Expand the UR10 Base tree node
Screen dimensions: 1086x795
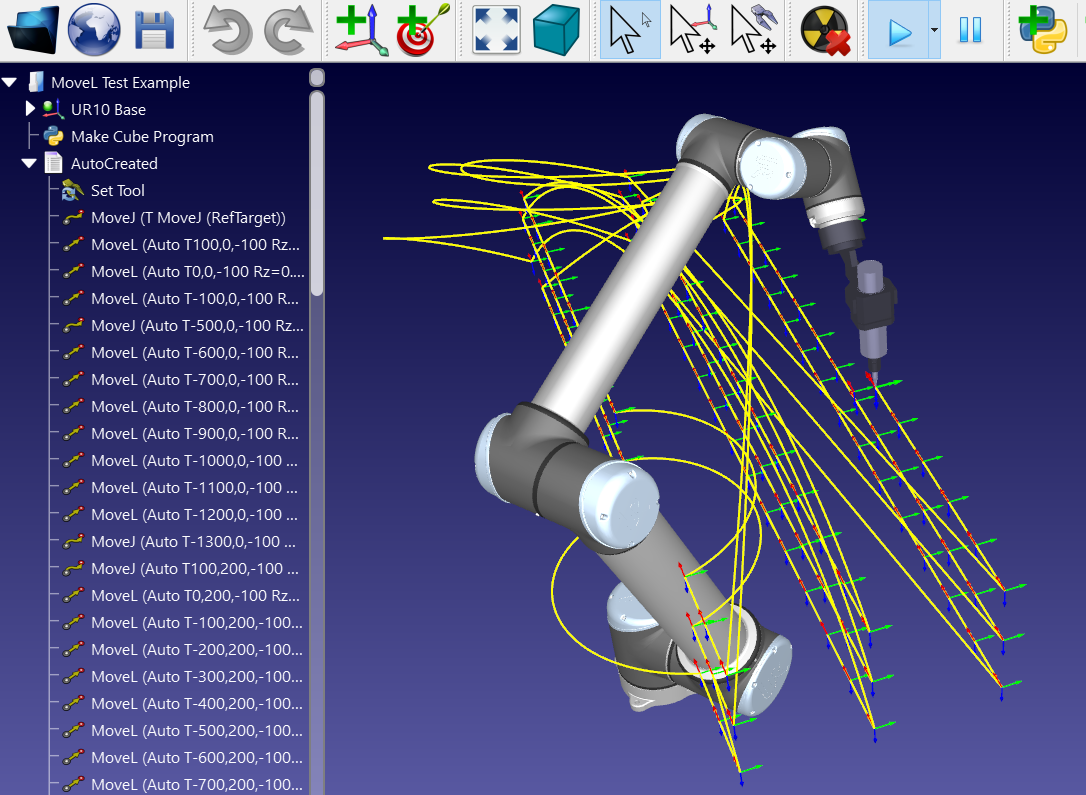(x=30, y=109)
